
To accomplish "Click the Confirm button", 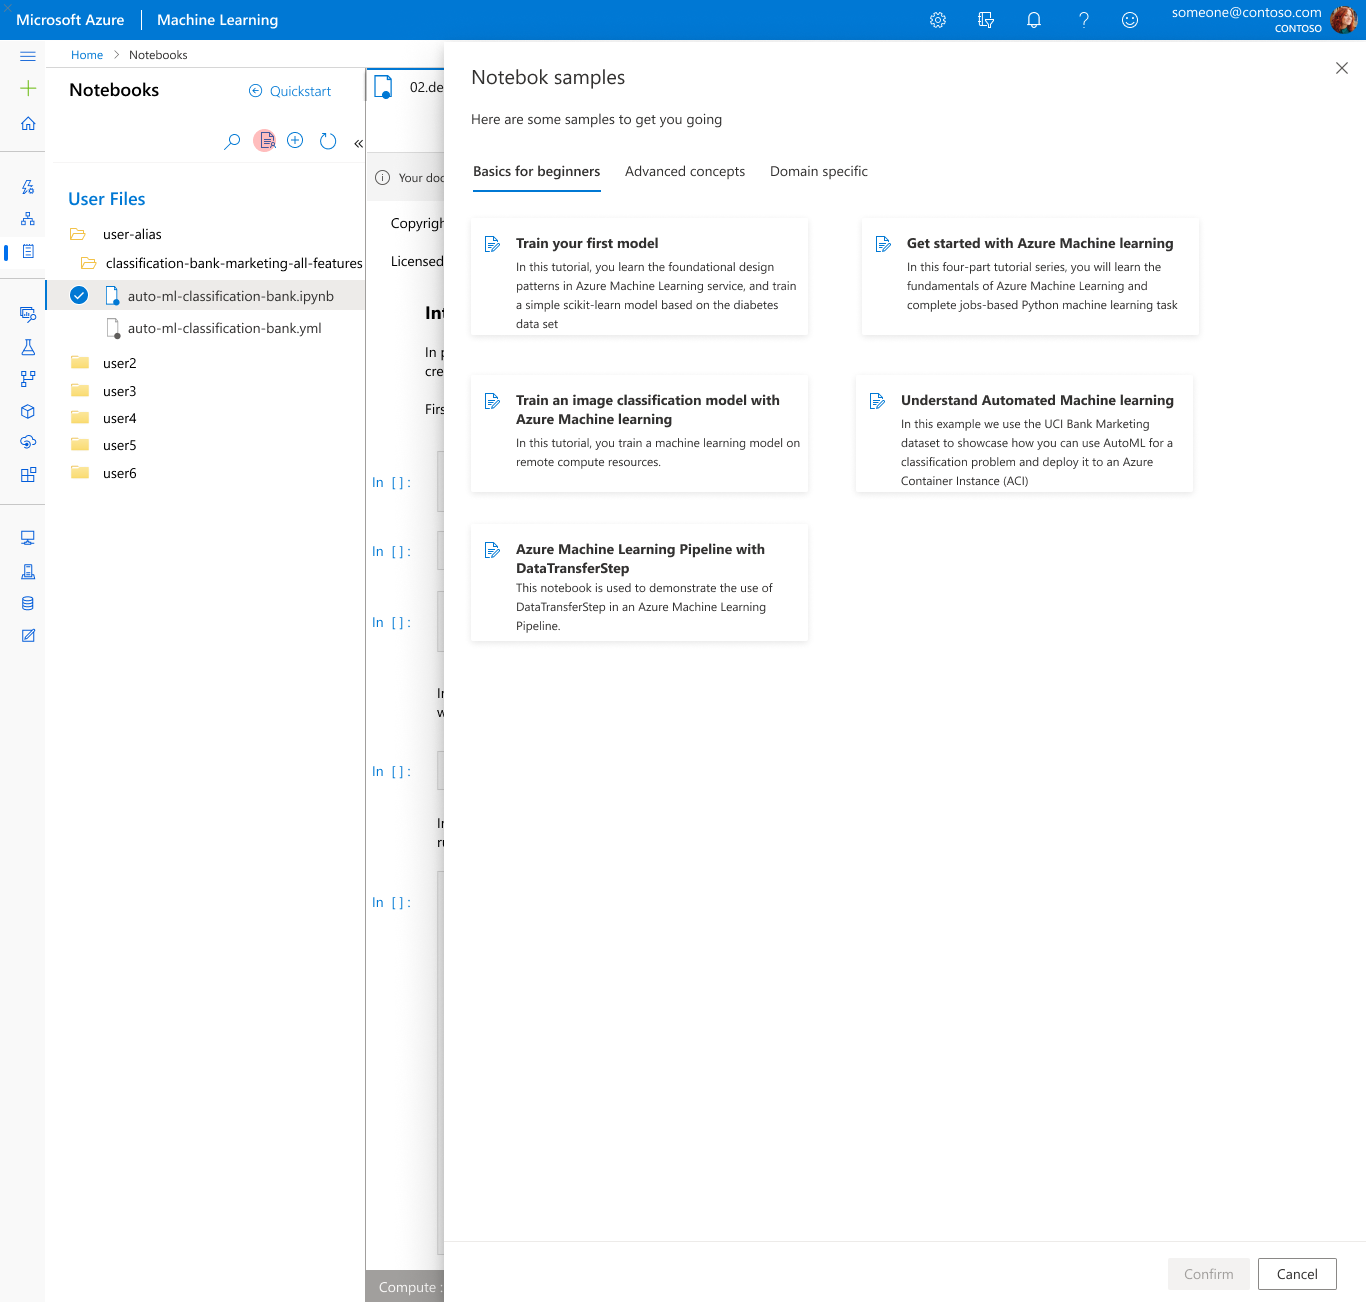I will (x=1209, y=1274).
